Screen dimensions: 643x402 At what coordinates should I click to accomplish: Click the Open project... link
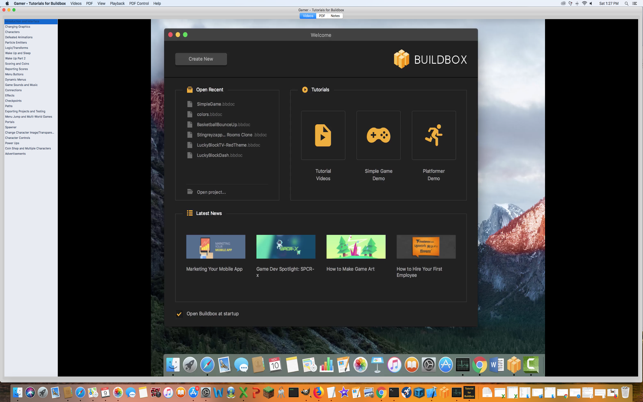[211, 192]
